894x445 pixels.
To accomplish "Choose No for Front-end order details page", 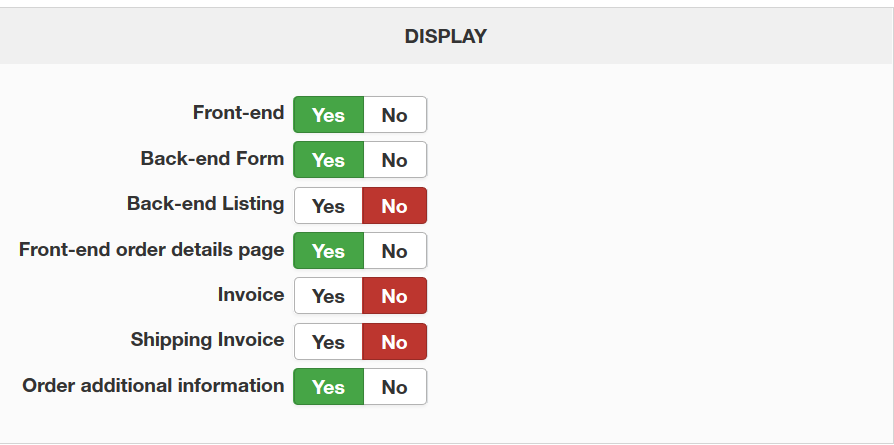I will point(395,251).
